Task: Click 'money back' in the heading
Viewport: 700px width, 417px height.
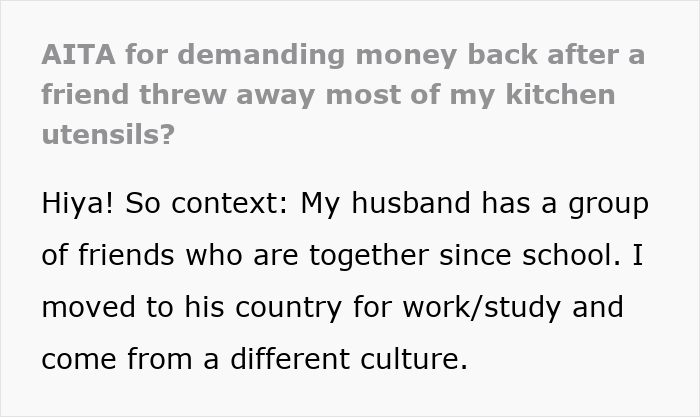Action: (446, 55)
